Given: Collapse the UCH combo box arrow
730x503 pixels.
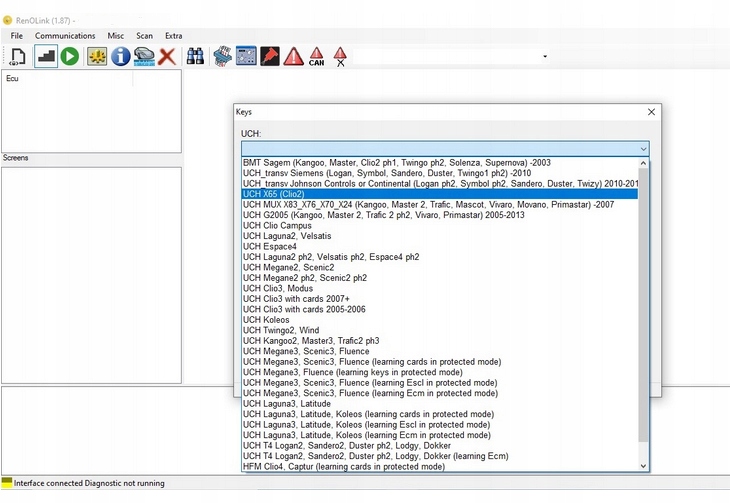Looking at the screenshot, I should pyautogui.click(x=643, y=148).
